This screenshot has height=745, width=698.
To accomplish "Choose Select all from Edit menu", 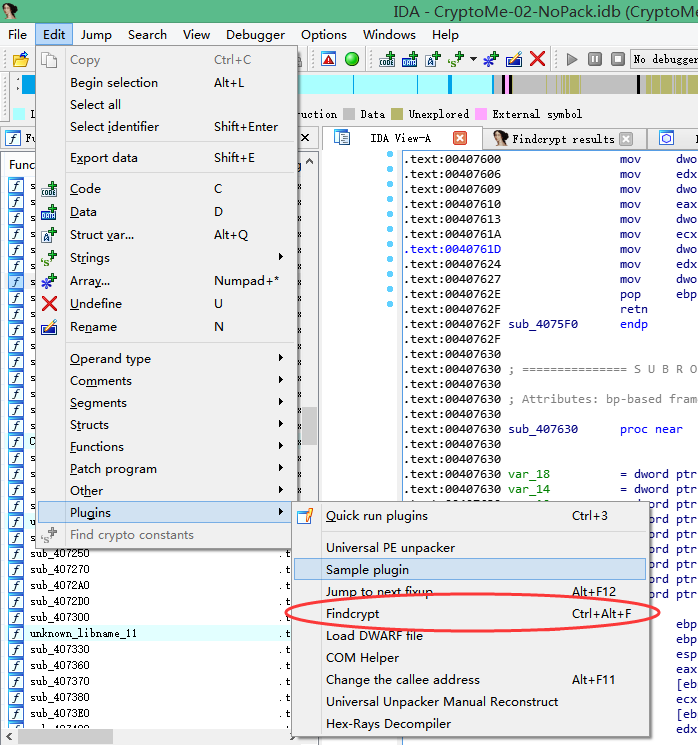I will point(166,105).
